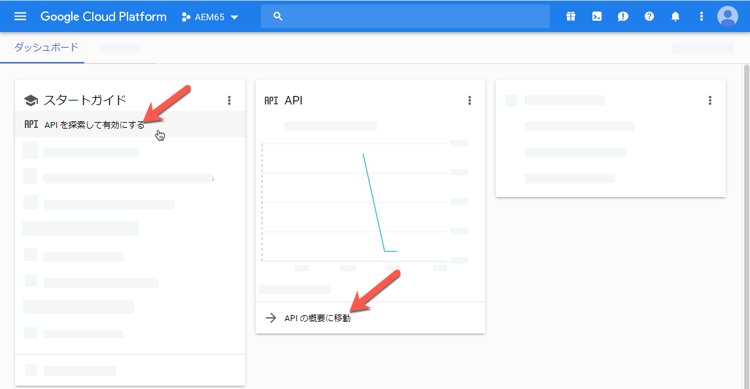Open the header three-dot settings menu
The width and height of the screenshot is (750, 389).
click(x=702, y=17)
